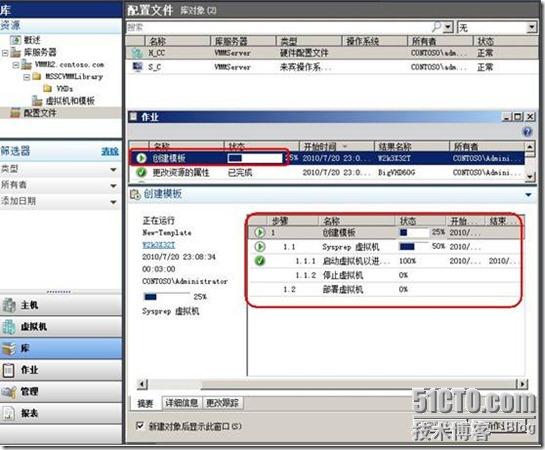Select the 配置文件 folder icon
The height and width of the screenshot is (450, 545).
[15, 113]
